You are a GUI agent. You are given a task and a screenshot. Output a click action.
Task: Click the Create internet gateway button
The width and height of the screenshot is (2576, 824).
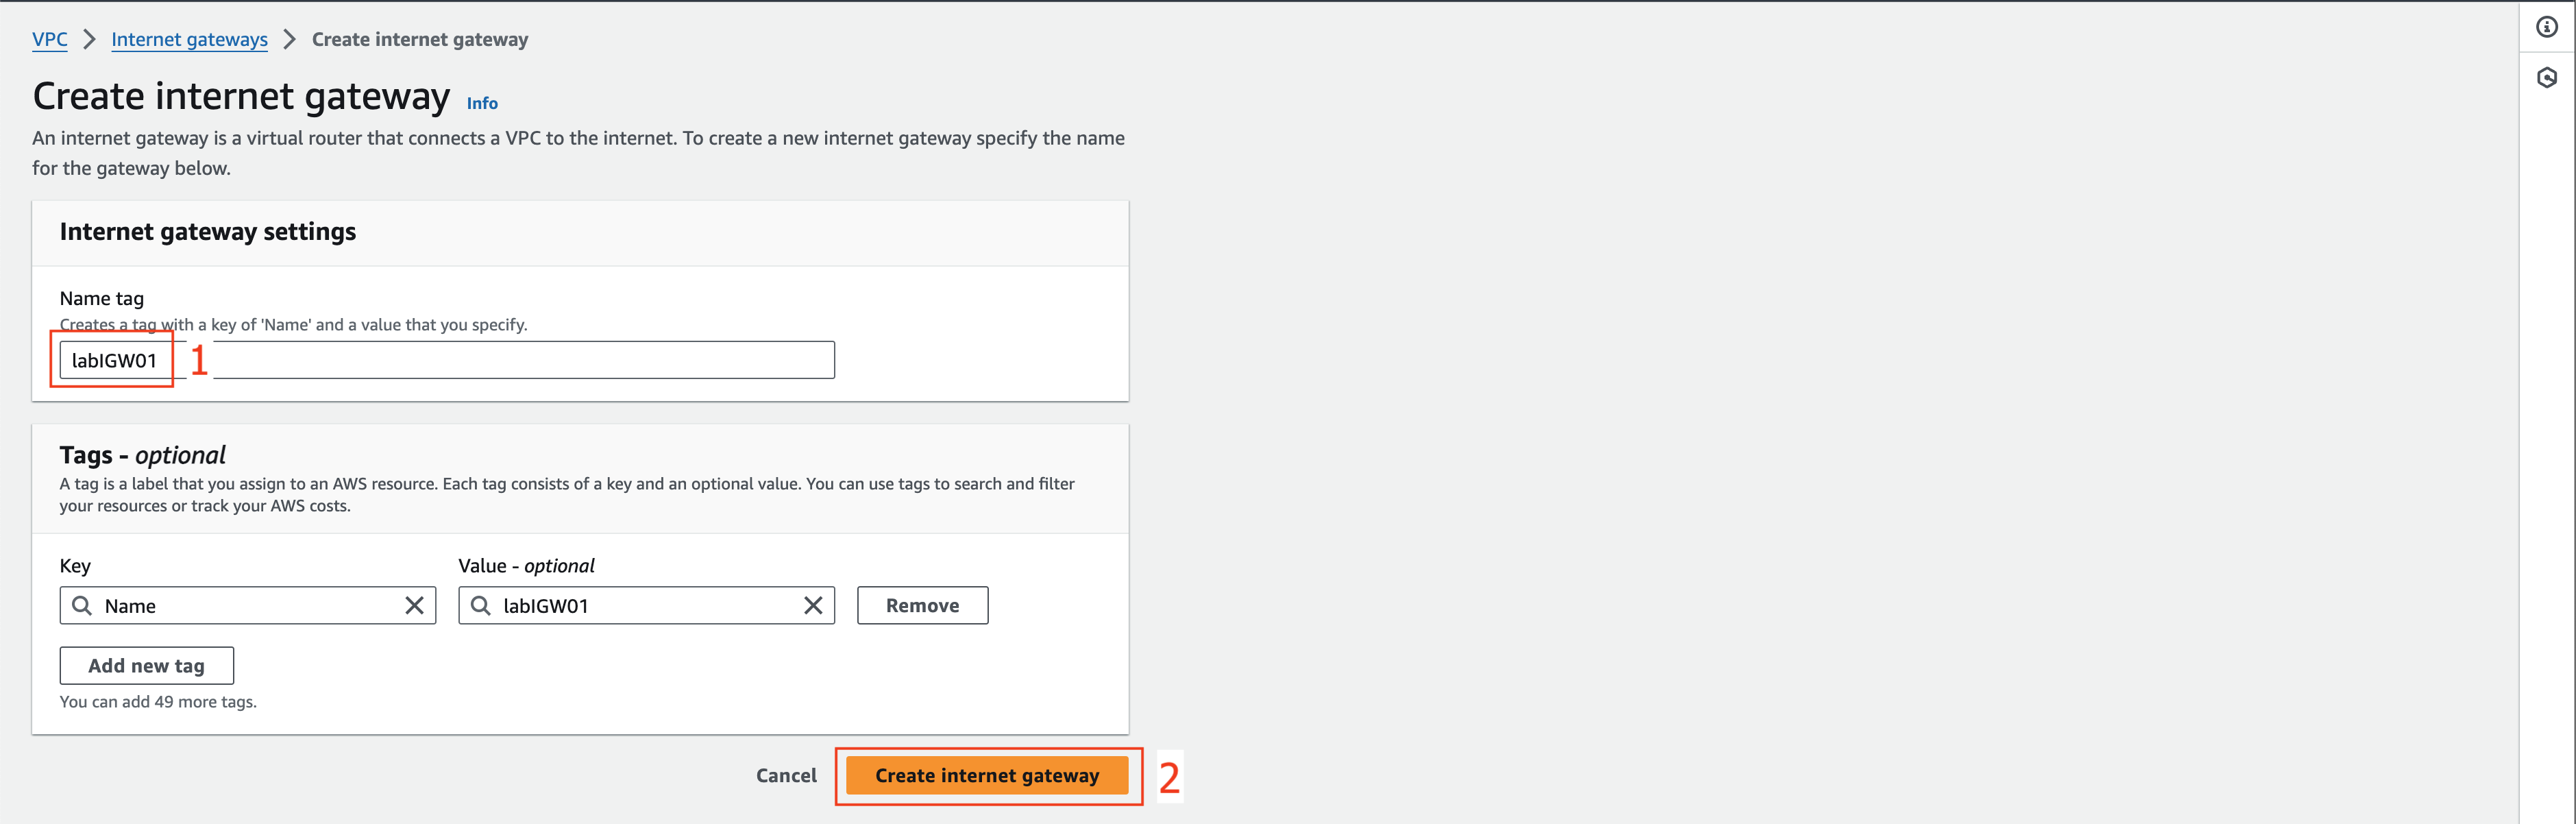coord(987,775)
